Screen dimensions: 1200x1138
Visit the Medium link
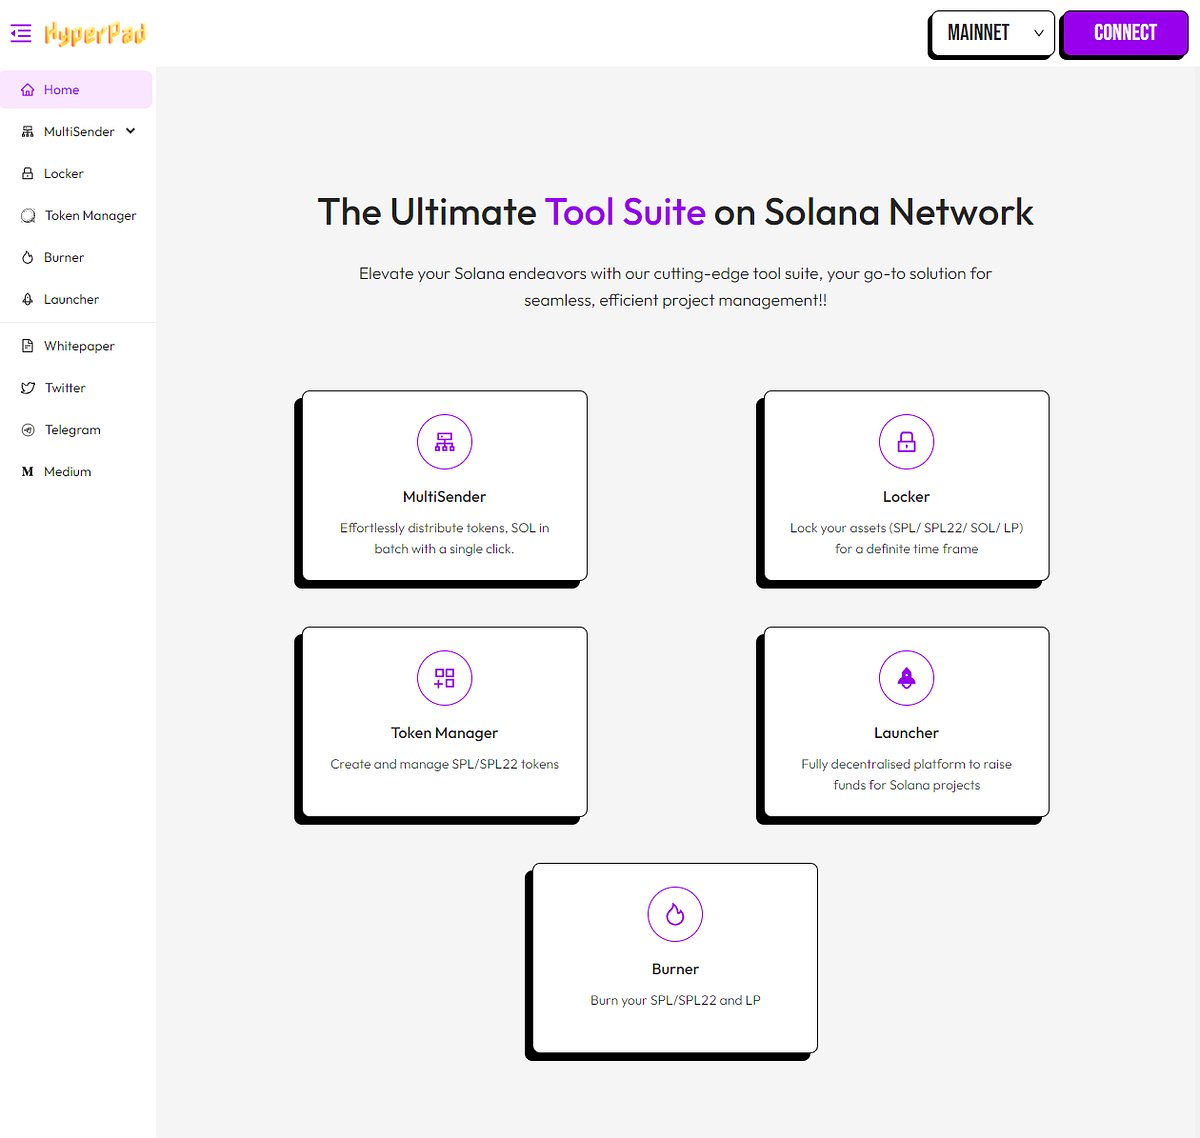pos(76,472)
